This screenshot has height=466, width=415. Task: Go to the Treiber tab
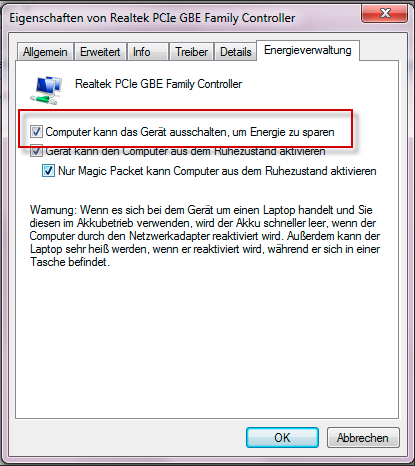(x=191, y=52)
